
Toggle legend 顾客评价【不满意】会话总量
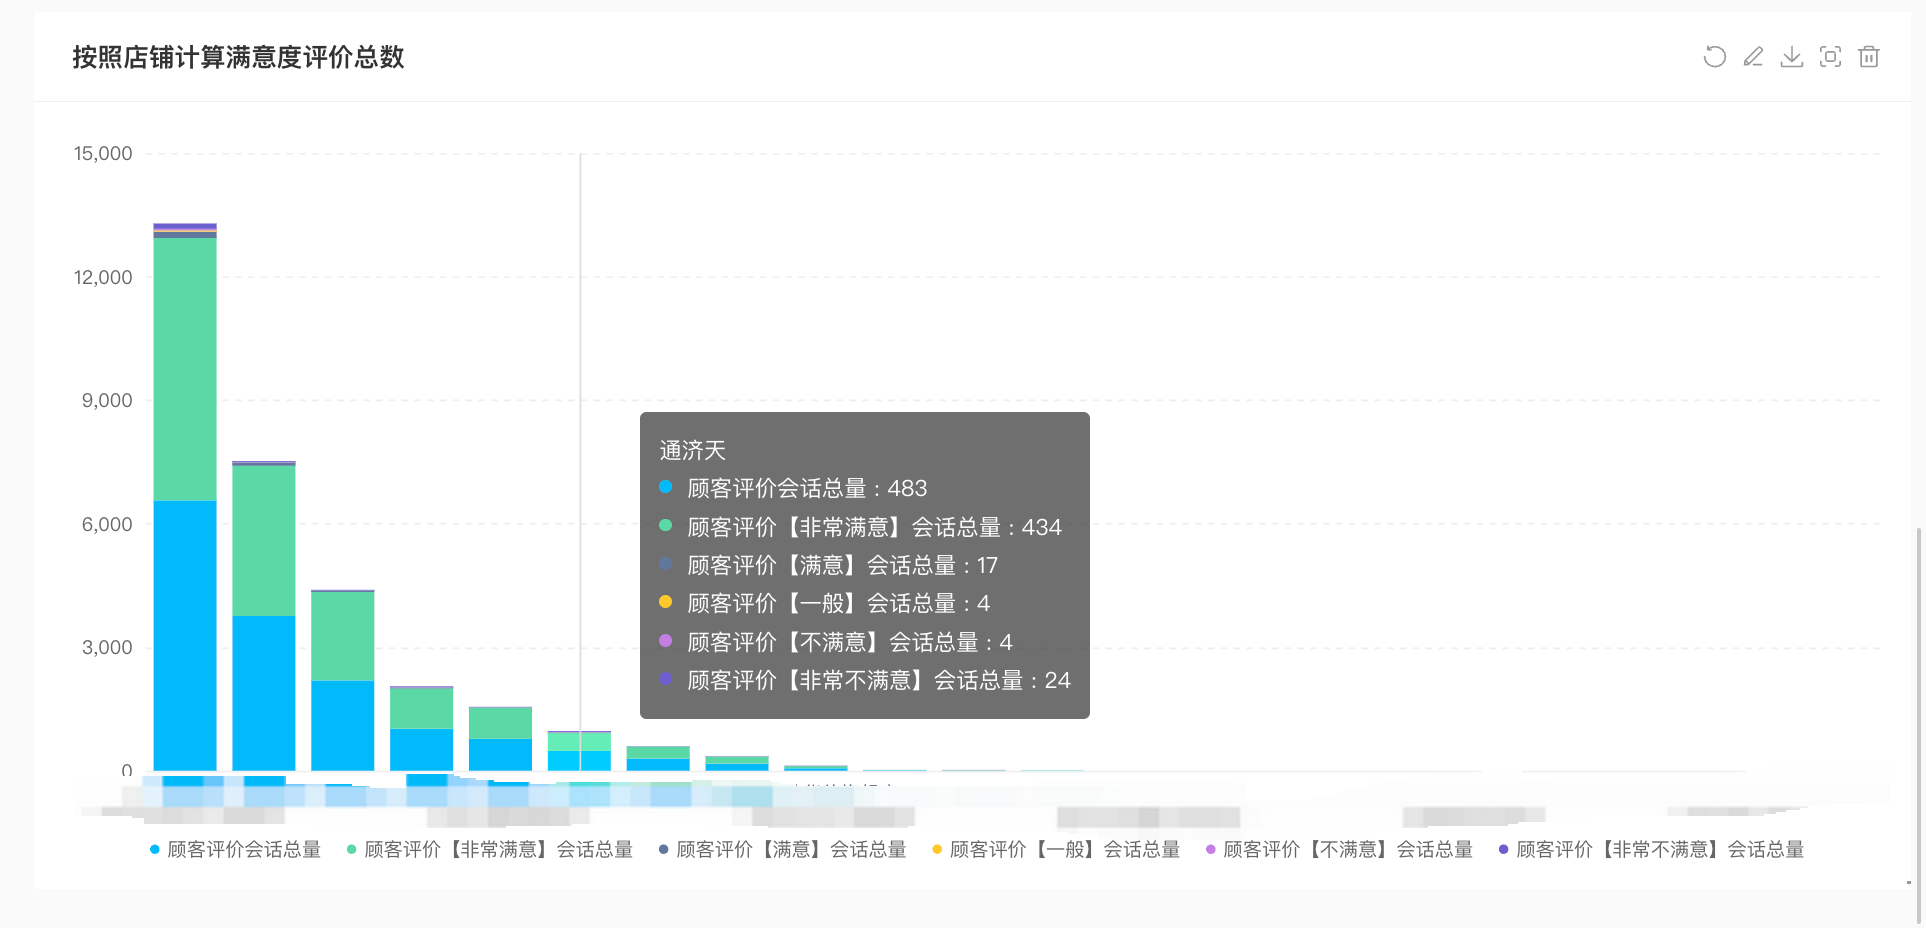point(1339,850)
